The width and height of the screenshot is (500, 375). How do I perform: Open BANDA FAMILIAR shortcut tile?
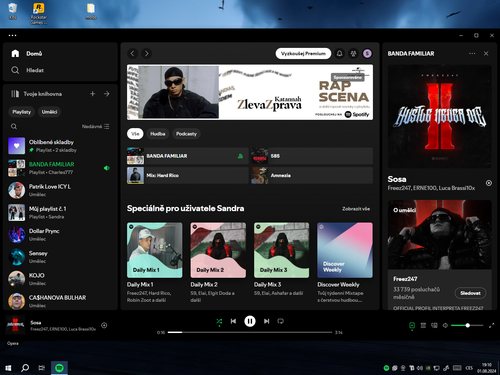click(188, 156)
